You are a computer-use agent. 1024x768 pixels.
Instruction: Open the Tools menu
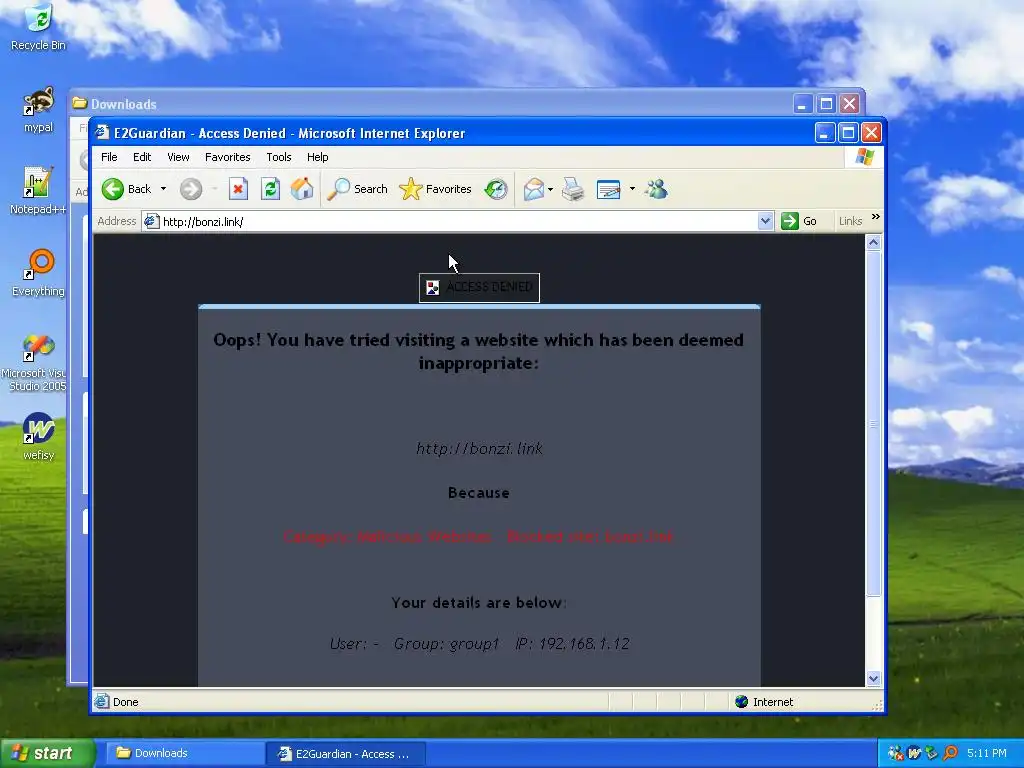point(279,157)
